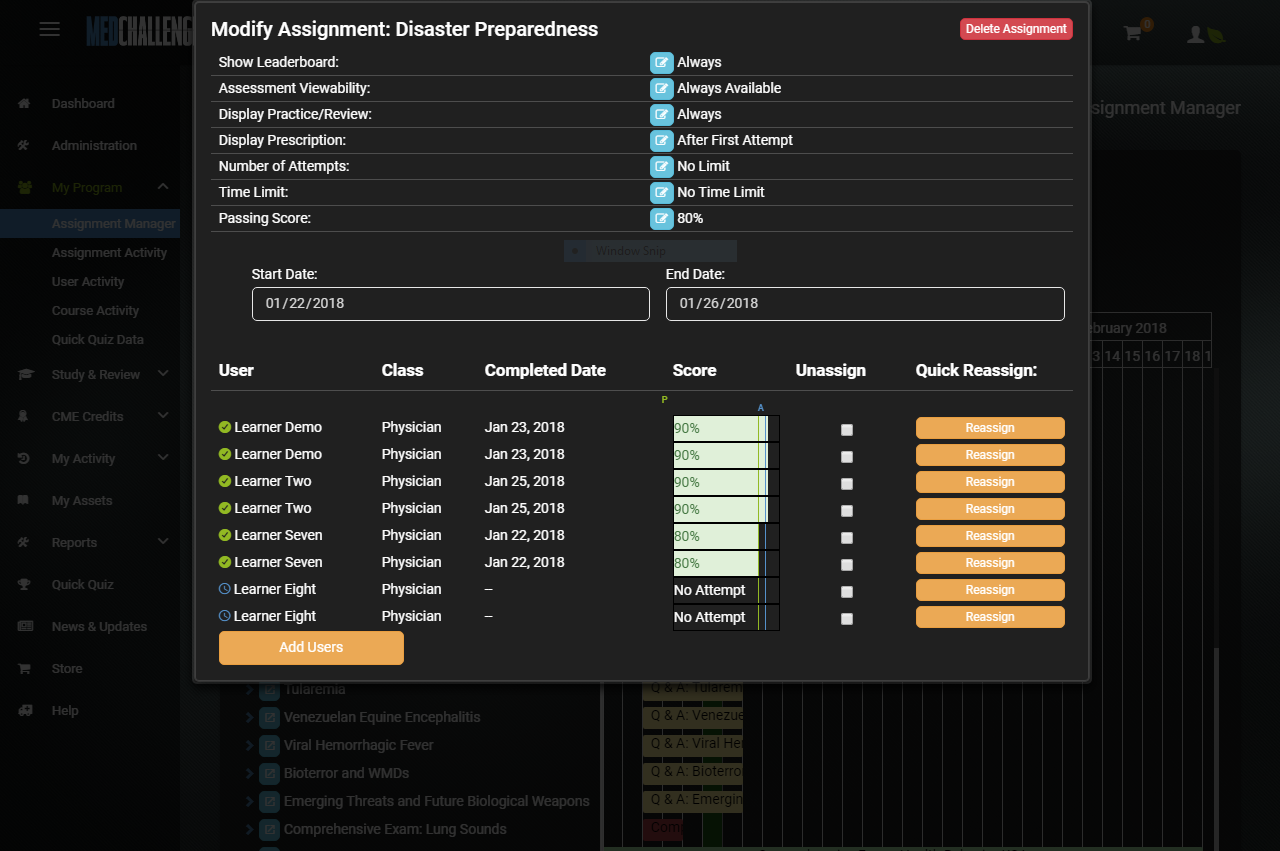Image resolution: width=1280 pixels, height=851 pixels.
Task: Edit the Number of Attempts setting
Action: pyautogui.click(x=662, y=166)
